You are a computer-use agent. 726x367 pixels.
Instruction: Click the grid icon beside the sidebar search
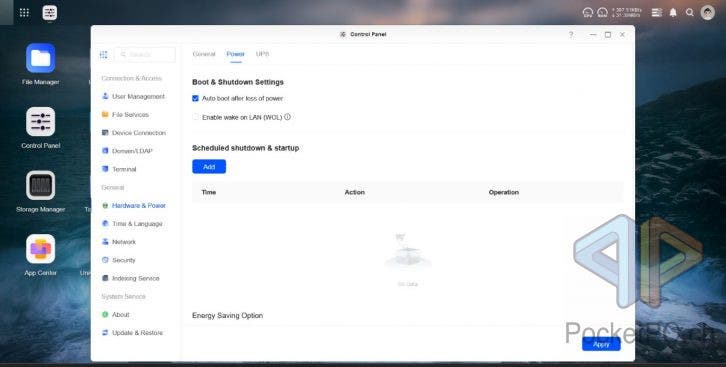(103, 55)
